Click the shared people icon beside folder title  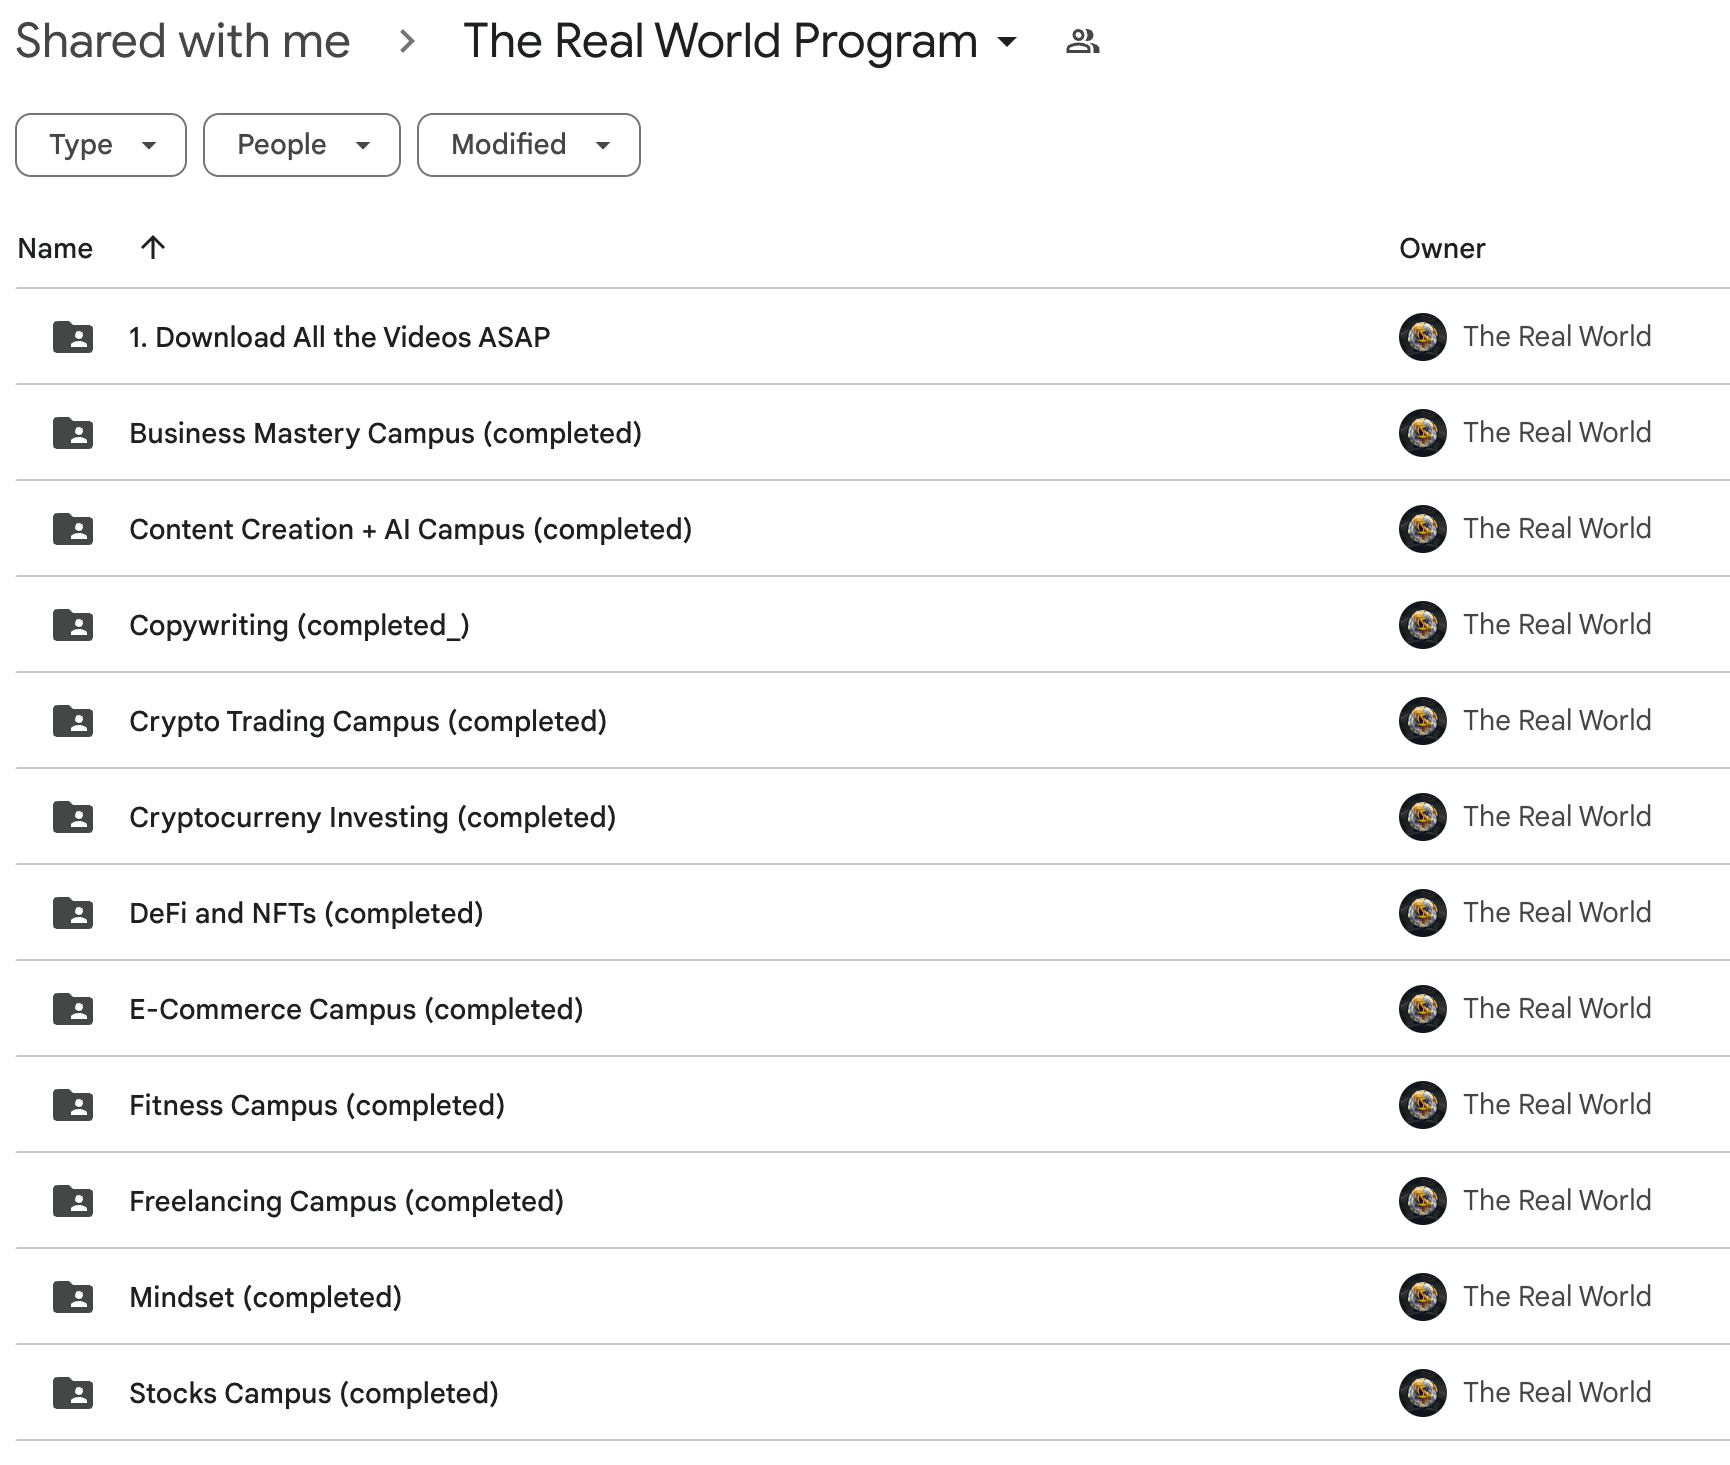coord(1082,42)
